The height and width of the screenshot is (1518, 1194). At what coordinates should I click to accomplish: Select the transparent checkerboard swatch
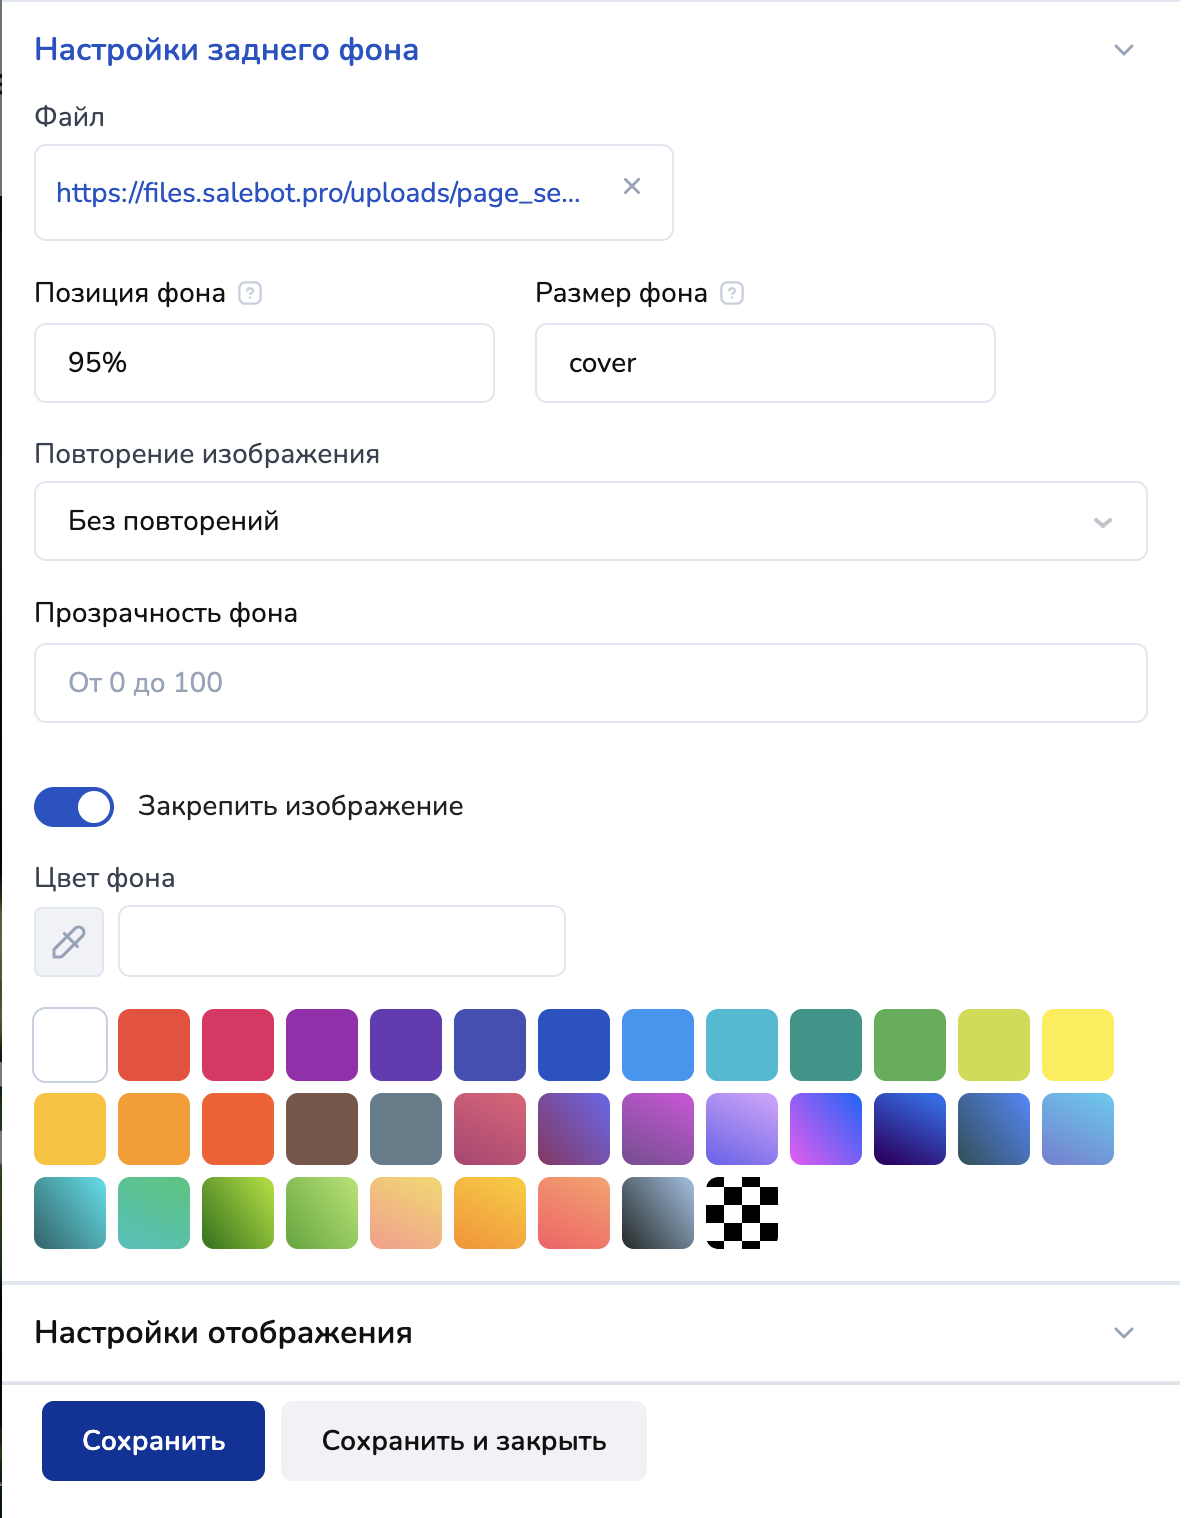tap(742, 1213)
